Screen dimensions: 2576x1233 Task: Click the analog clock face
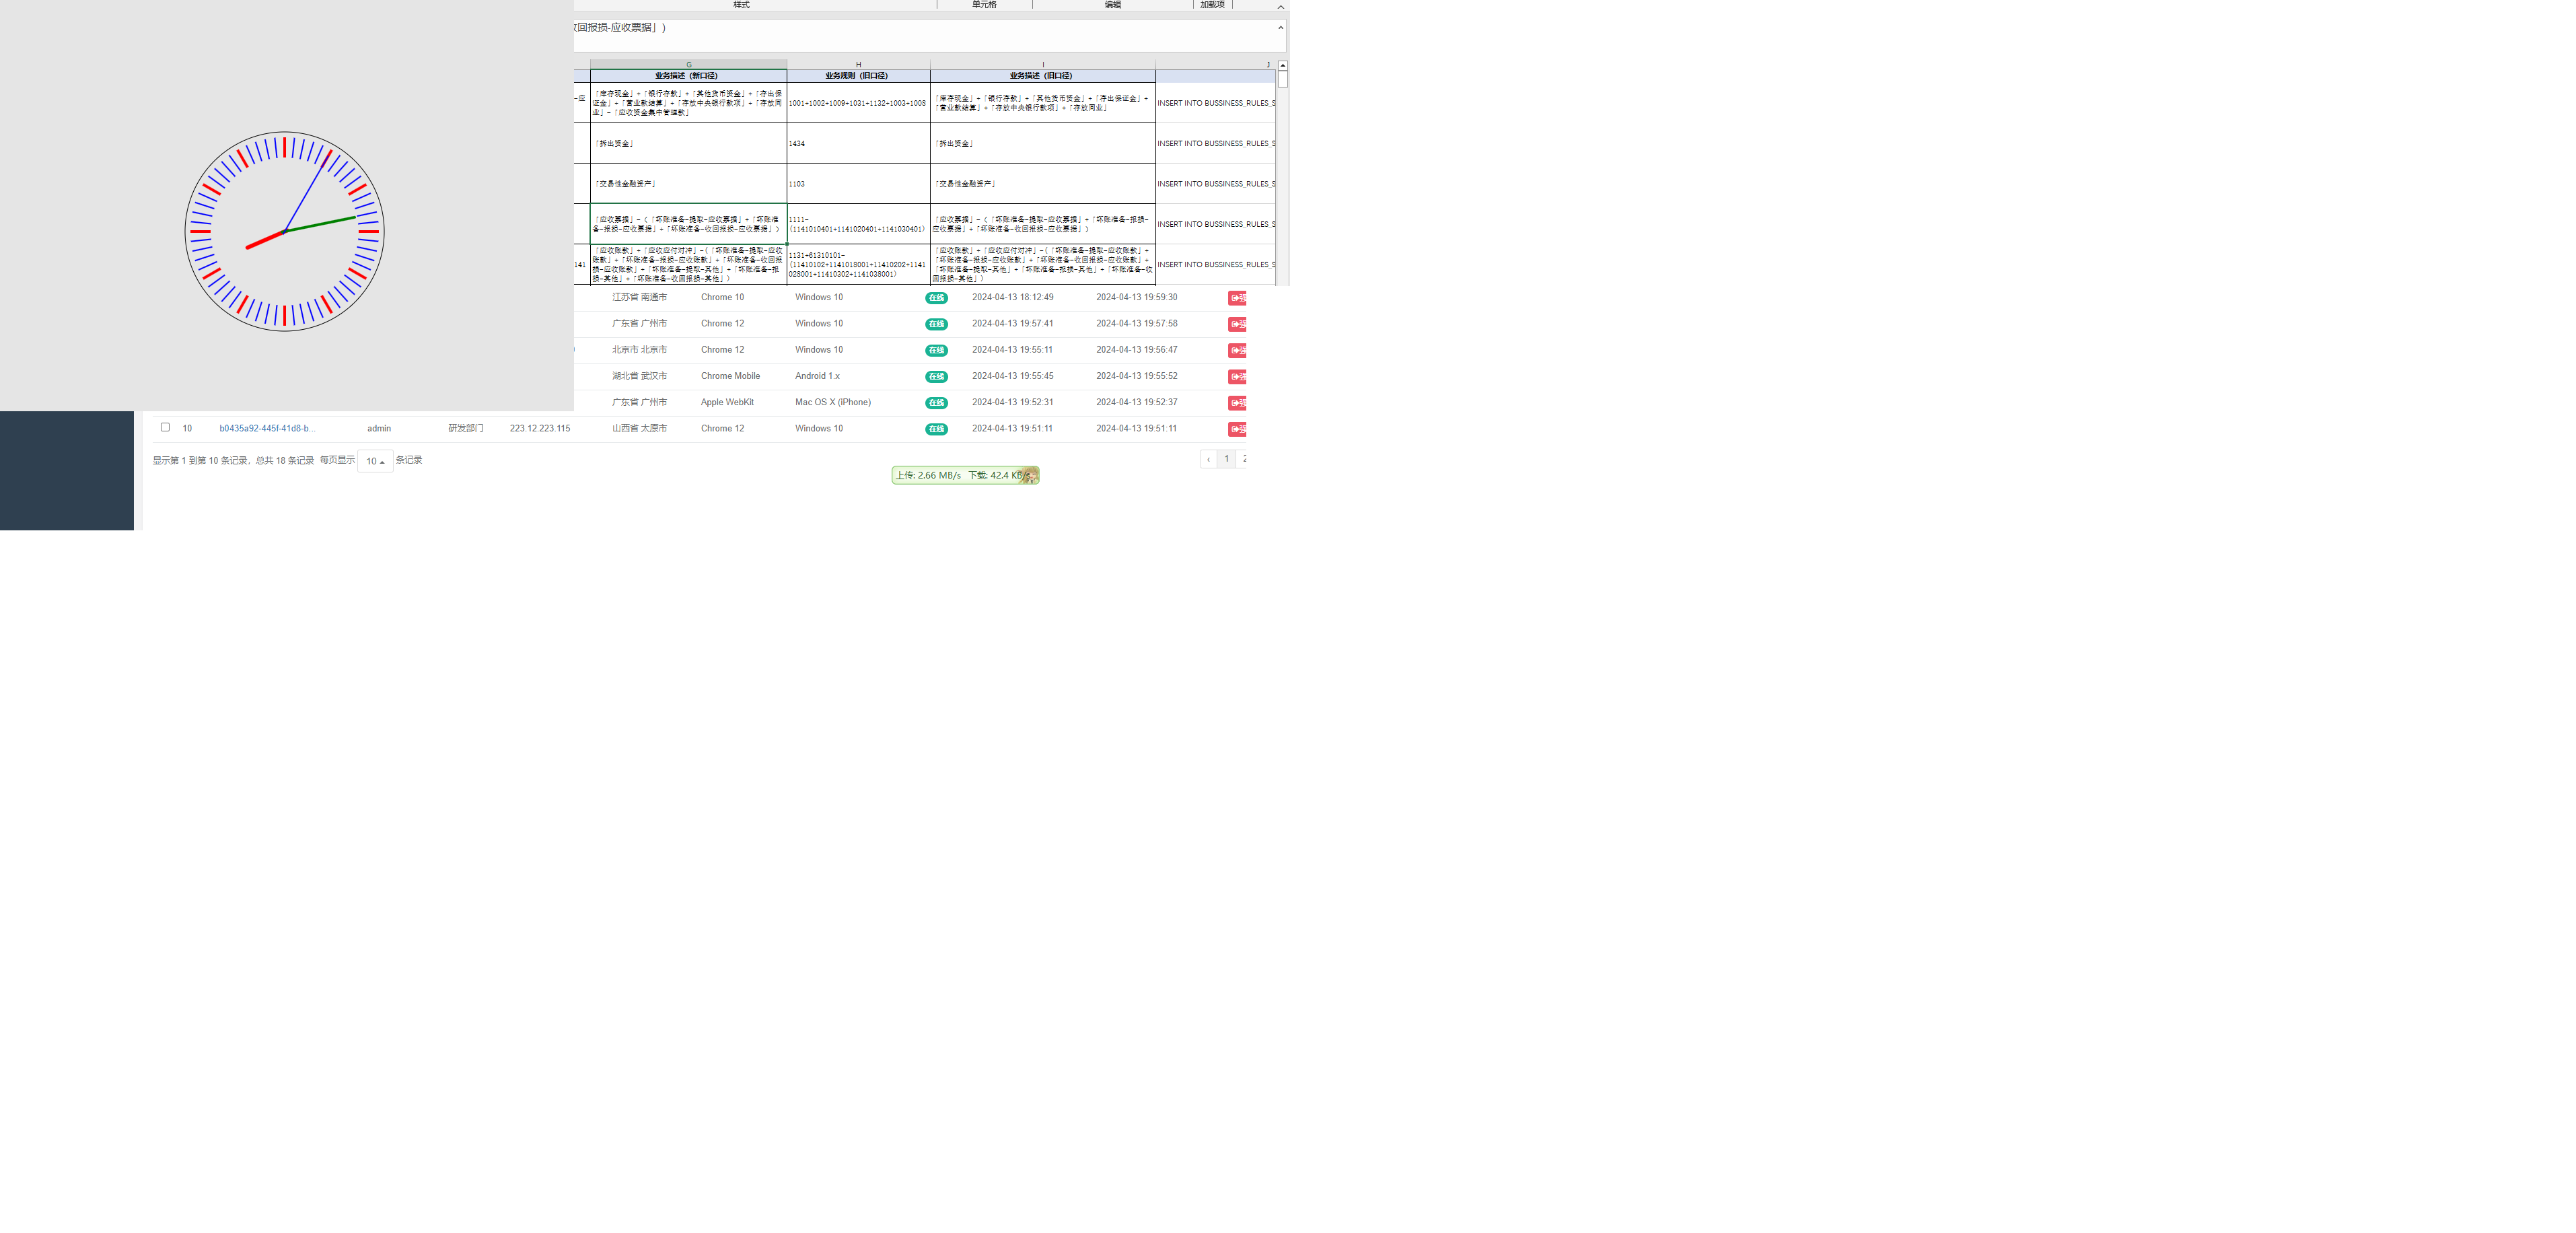point(285,231)
